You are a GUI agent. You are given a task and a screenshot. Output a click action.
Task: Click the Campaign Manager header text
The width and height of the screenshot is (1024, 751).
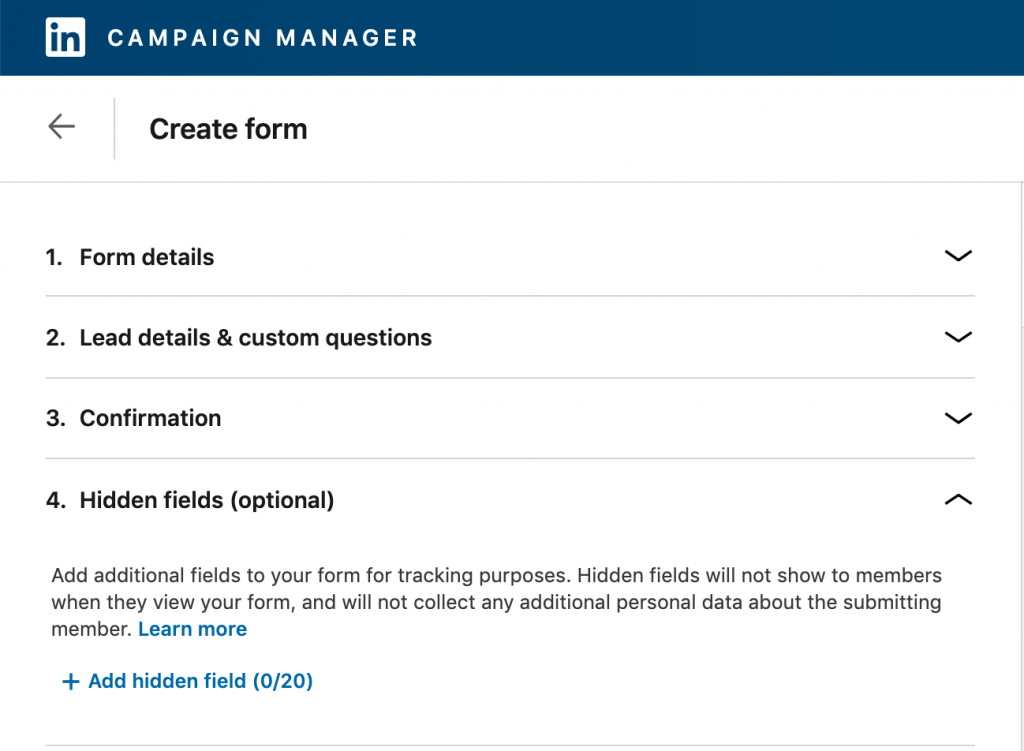tap(263, 38)
